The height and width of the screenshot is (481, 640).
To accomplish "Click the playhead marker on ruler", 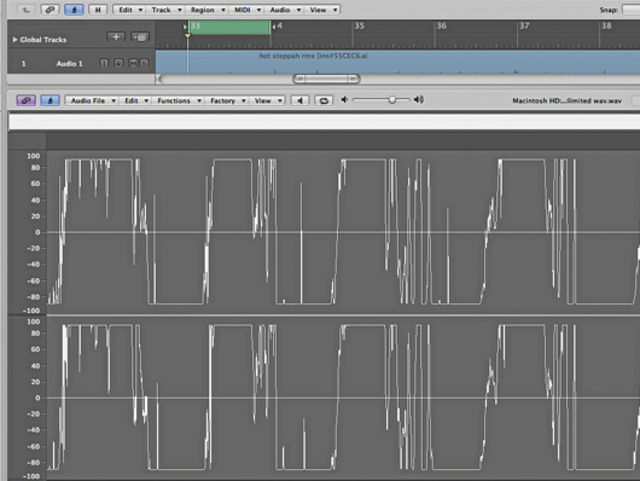I will tap(187, 36).
